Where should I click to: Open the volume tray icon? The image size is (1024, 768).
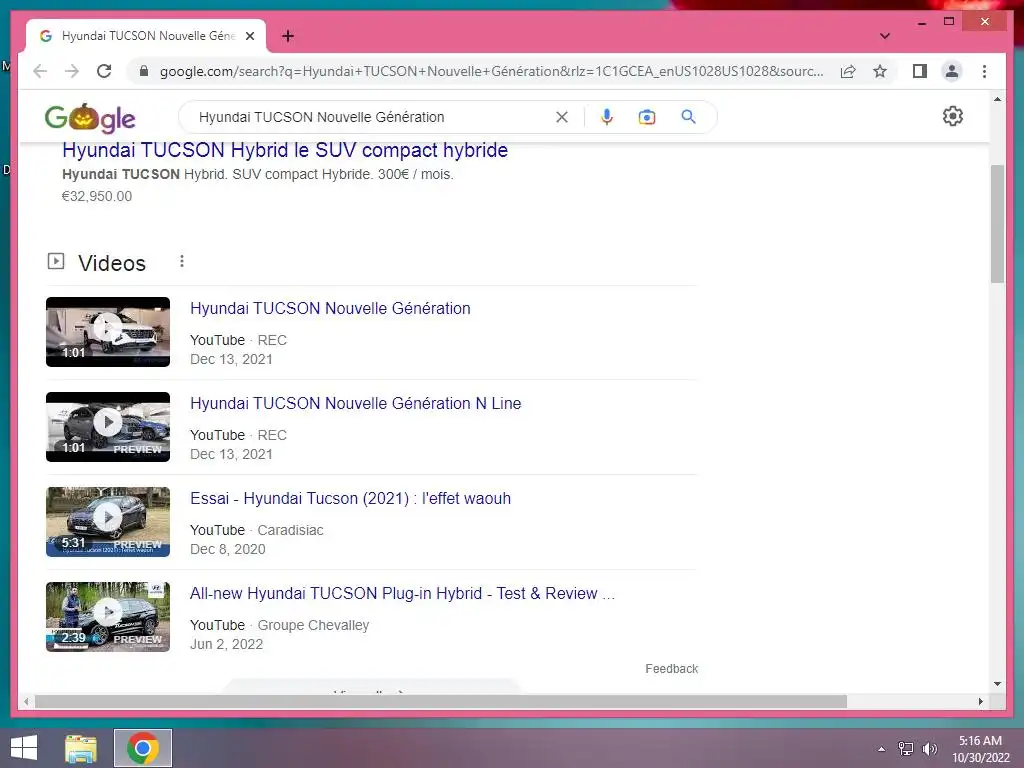pyautogui.click(x=929, y=749)
